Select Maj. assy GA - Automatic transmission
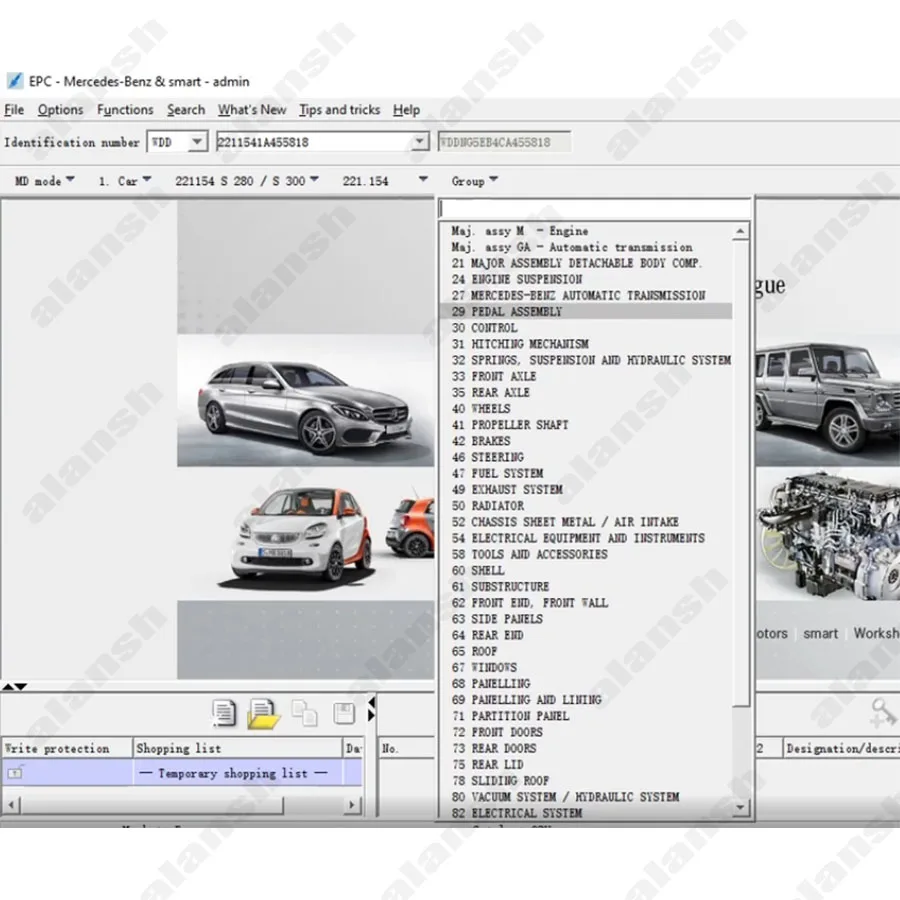Screen dimensions: 900x900 click(x=586, y=247)
